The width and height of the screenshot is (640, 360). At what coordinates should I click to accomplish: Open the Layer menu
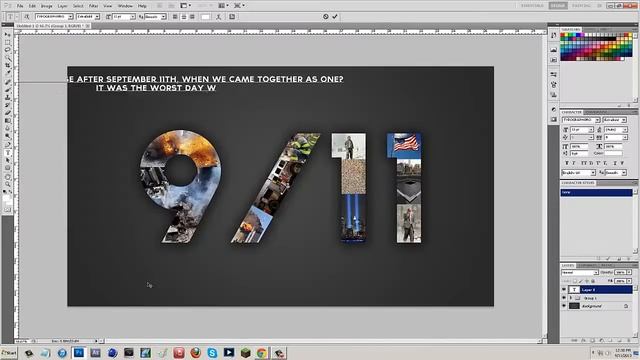click(x=62, y=6)
